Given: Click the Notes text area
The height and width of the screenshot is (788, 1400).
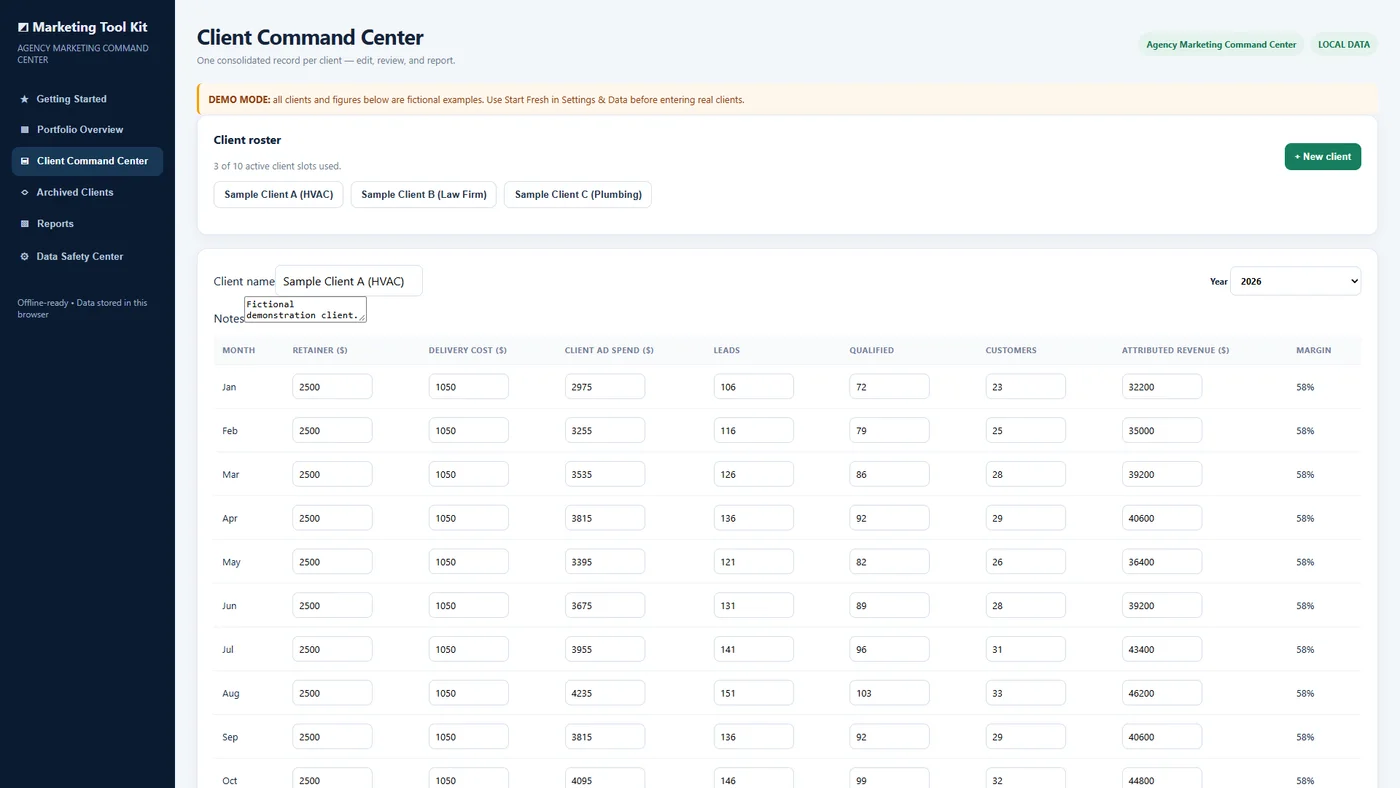Looking at the screenshot, I should tap(305, 309).
